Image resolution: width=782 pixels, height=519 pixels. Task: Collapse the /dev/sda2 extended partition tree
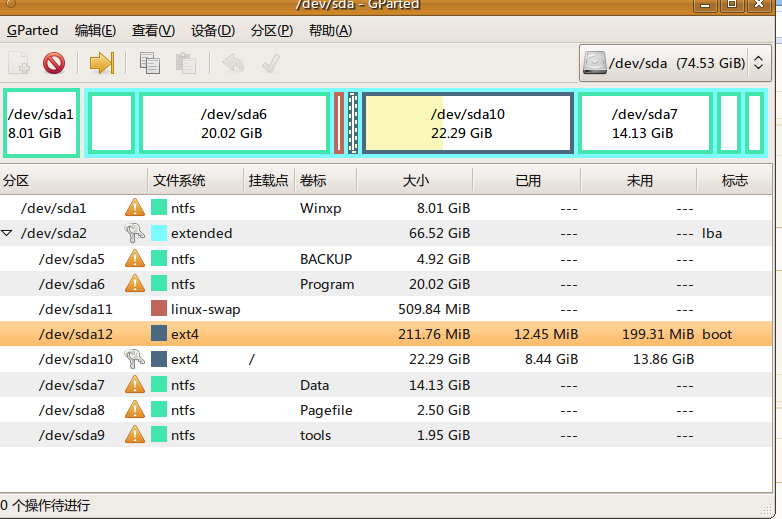pyautogui.click(x=6, y=233)
